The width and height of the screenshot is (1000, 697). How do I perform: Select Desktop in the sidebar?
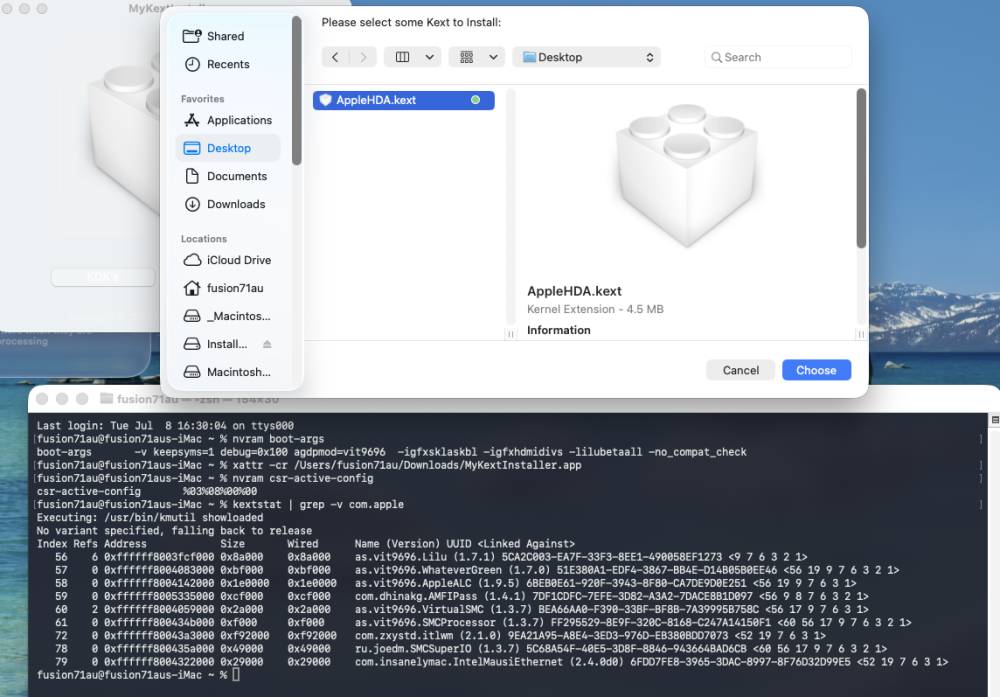(x=227, y=148)
